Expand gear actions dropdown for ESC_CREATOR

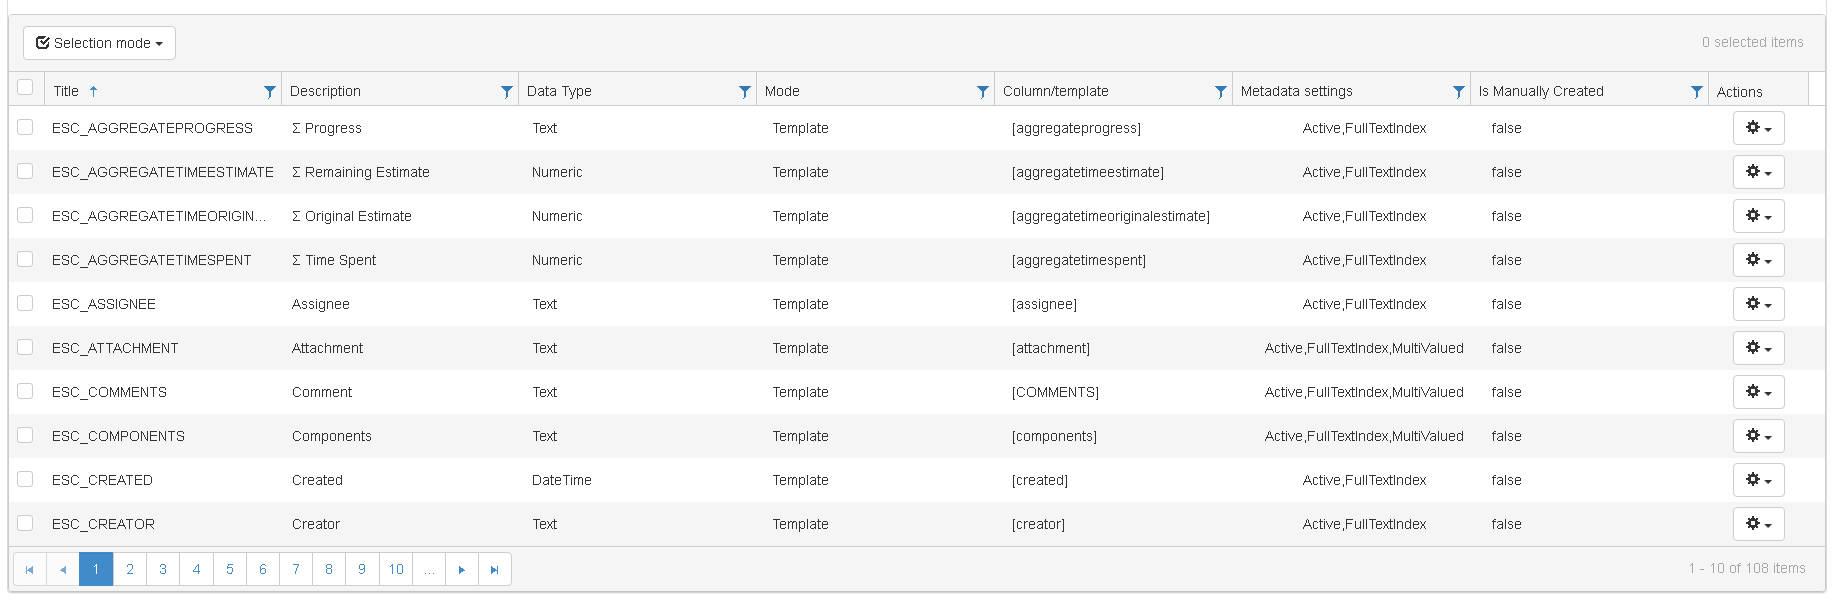tap(1758, 524)
